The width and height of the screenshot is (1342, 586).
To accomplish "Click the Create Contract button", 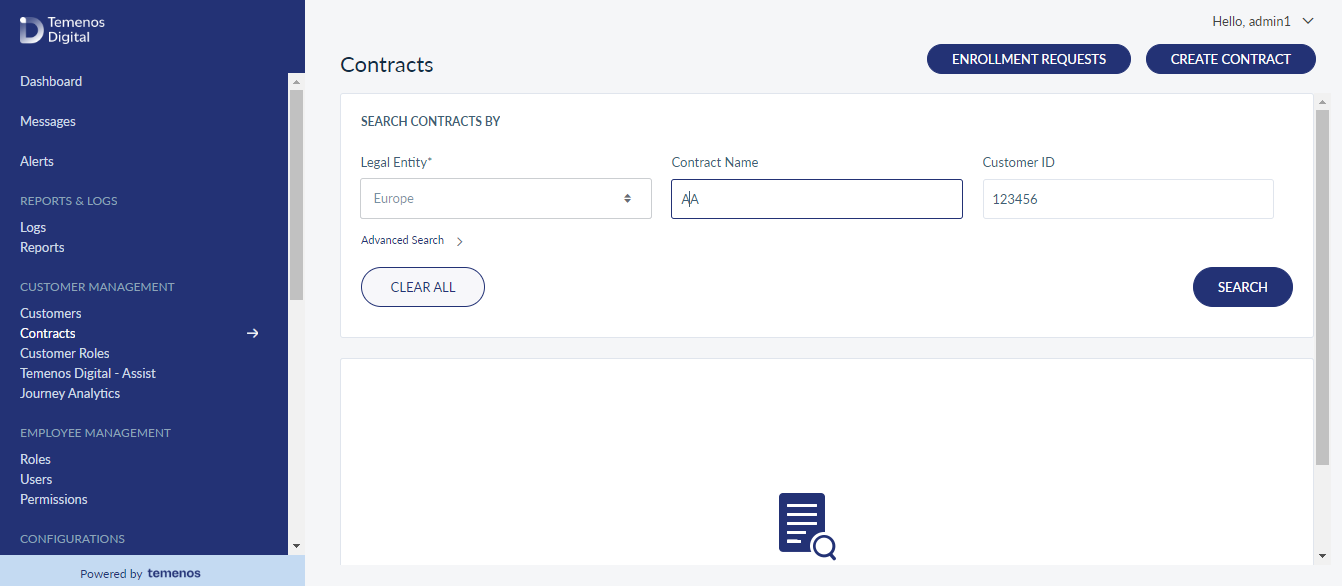I will [1231, 59].
